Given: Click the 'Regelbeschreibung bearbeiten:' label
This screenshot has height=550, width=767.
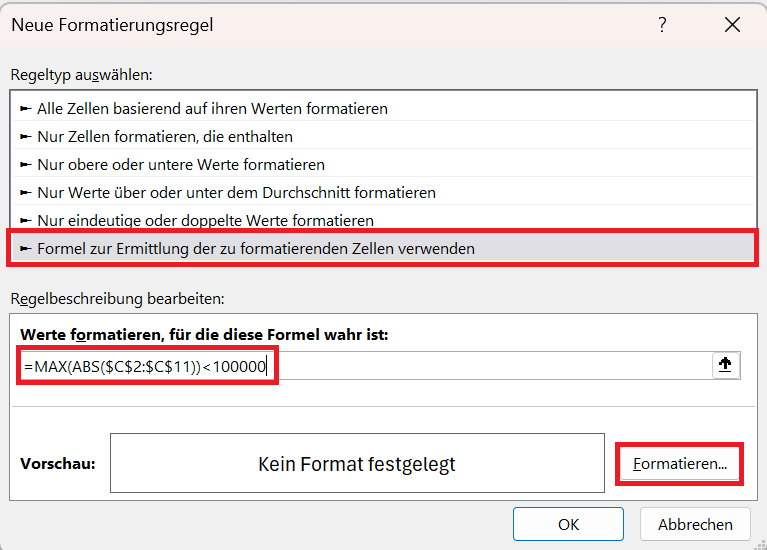Looking at the screenshot, I should [x=117, y=298].
